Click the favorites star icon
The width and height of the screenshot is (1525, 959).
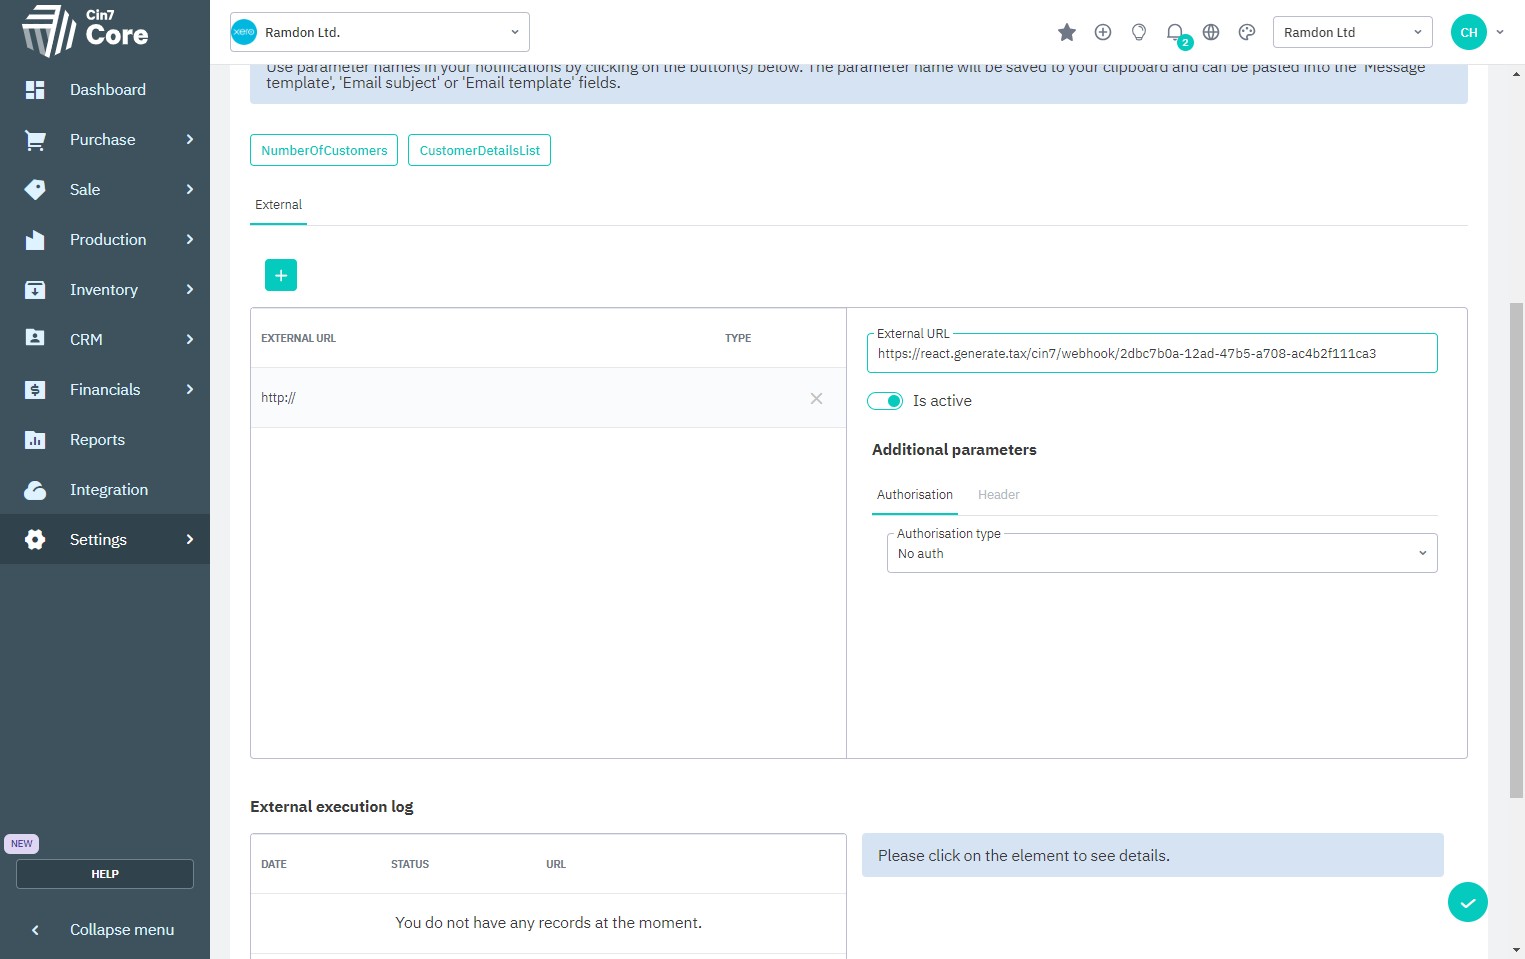(1066, 33)
